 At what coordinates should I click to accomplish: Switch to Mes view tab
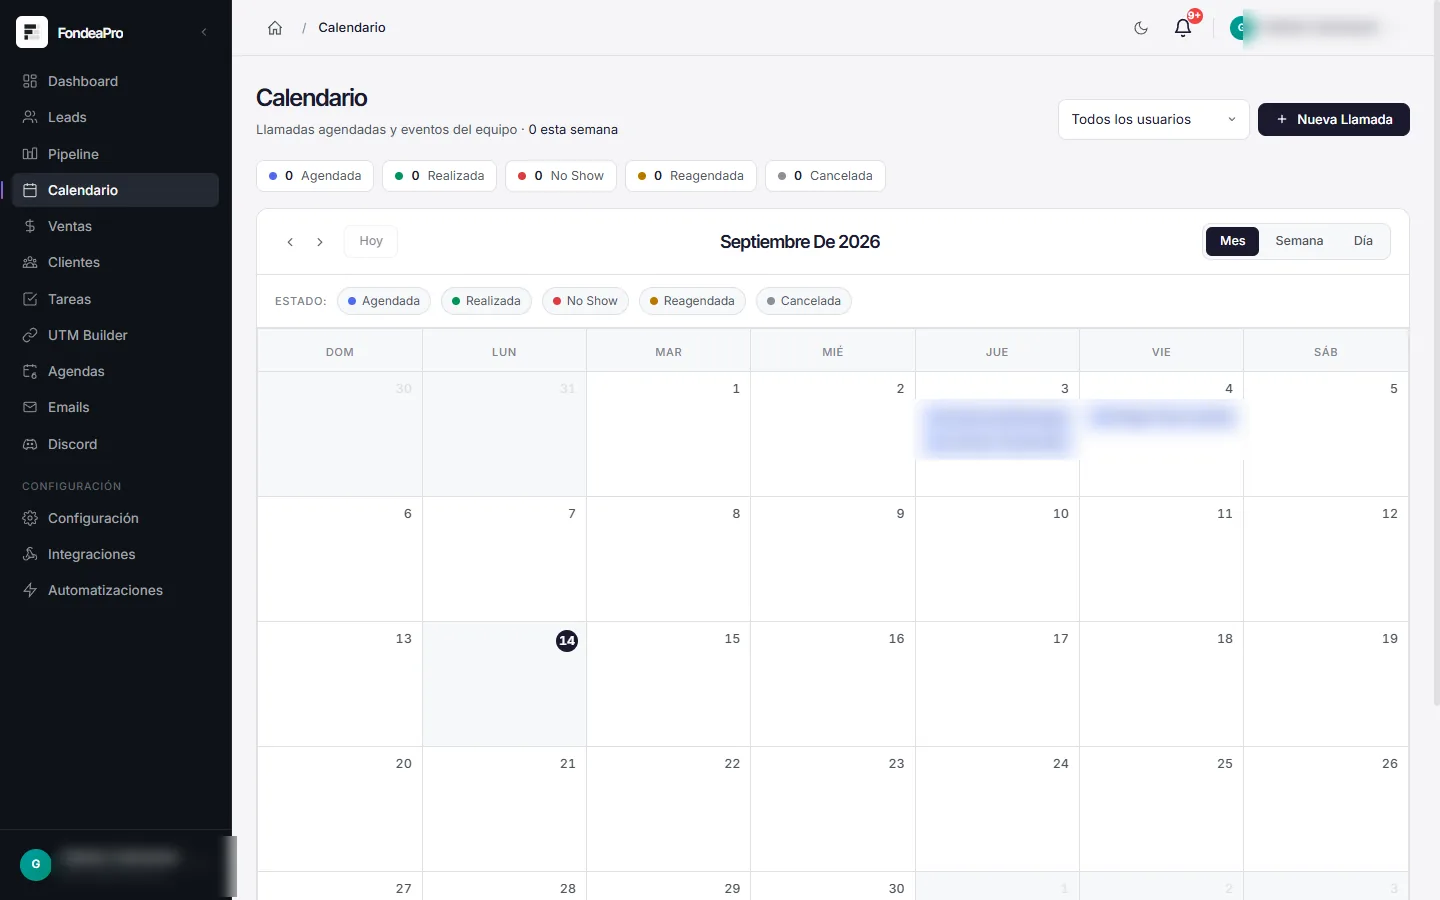coord(1232,241)
